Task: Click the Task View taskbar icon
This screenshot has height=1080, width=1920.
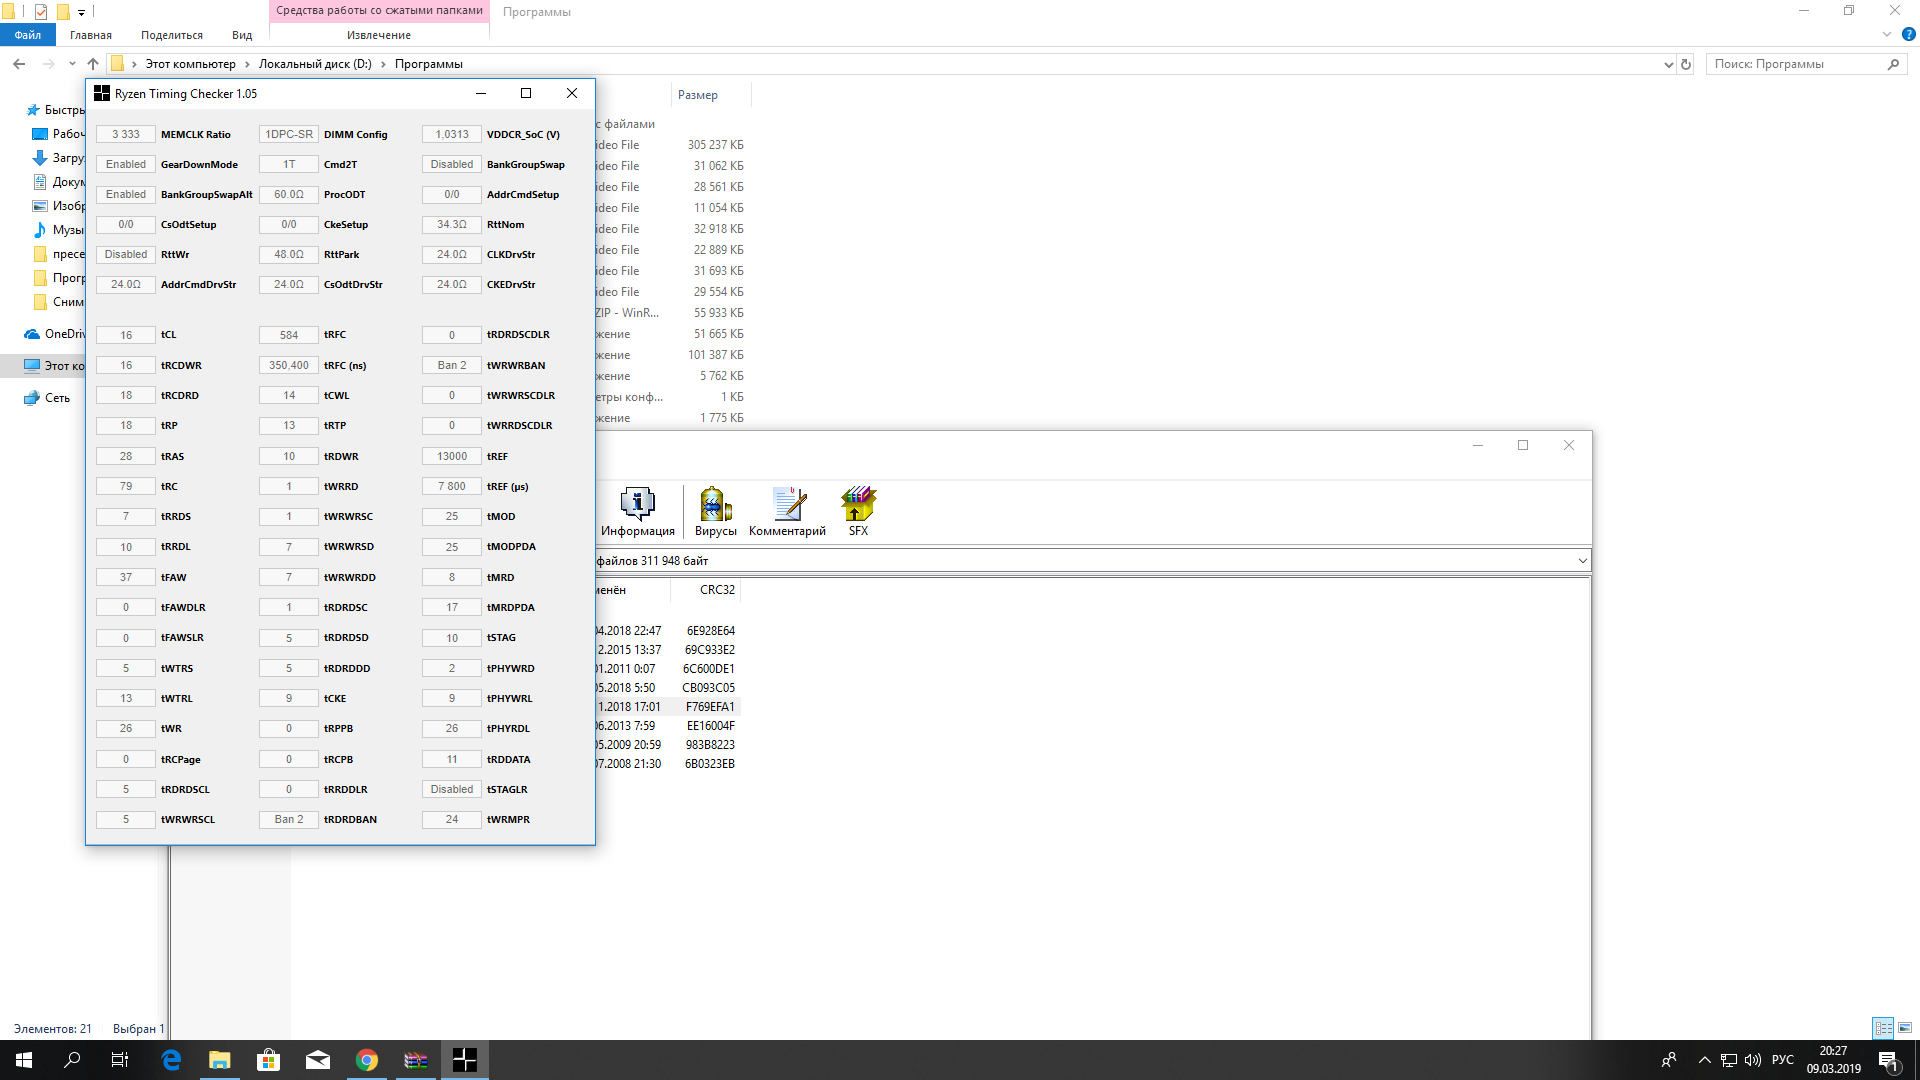Action: [x=120, y=1060]
